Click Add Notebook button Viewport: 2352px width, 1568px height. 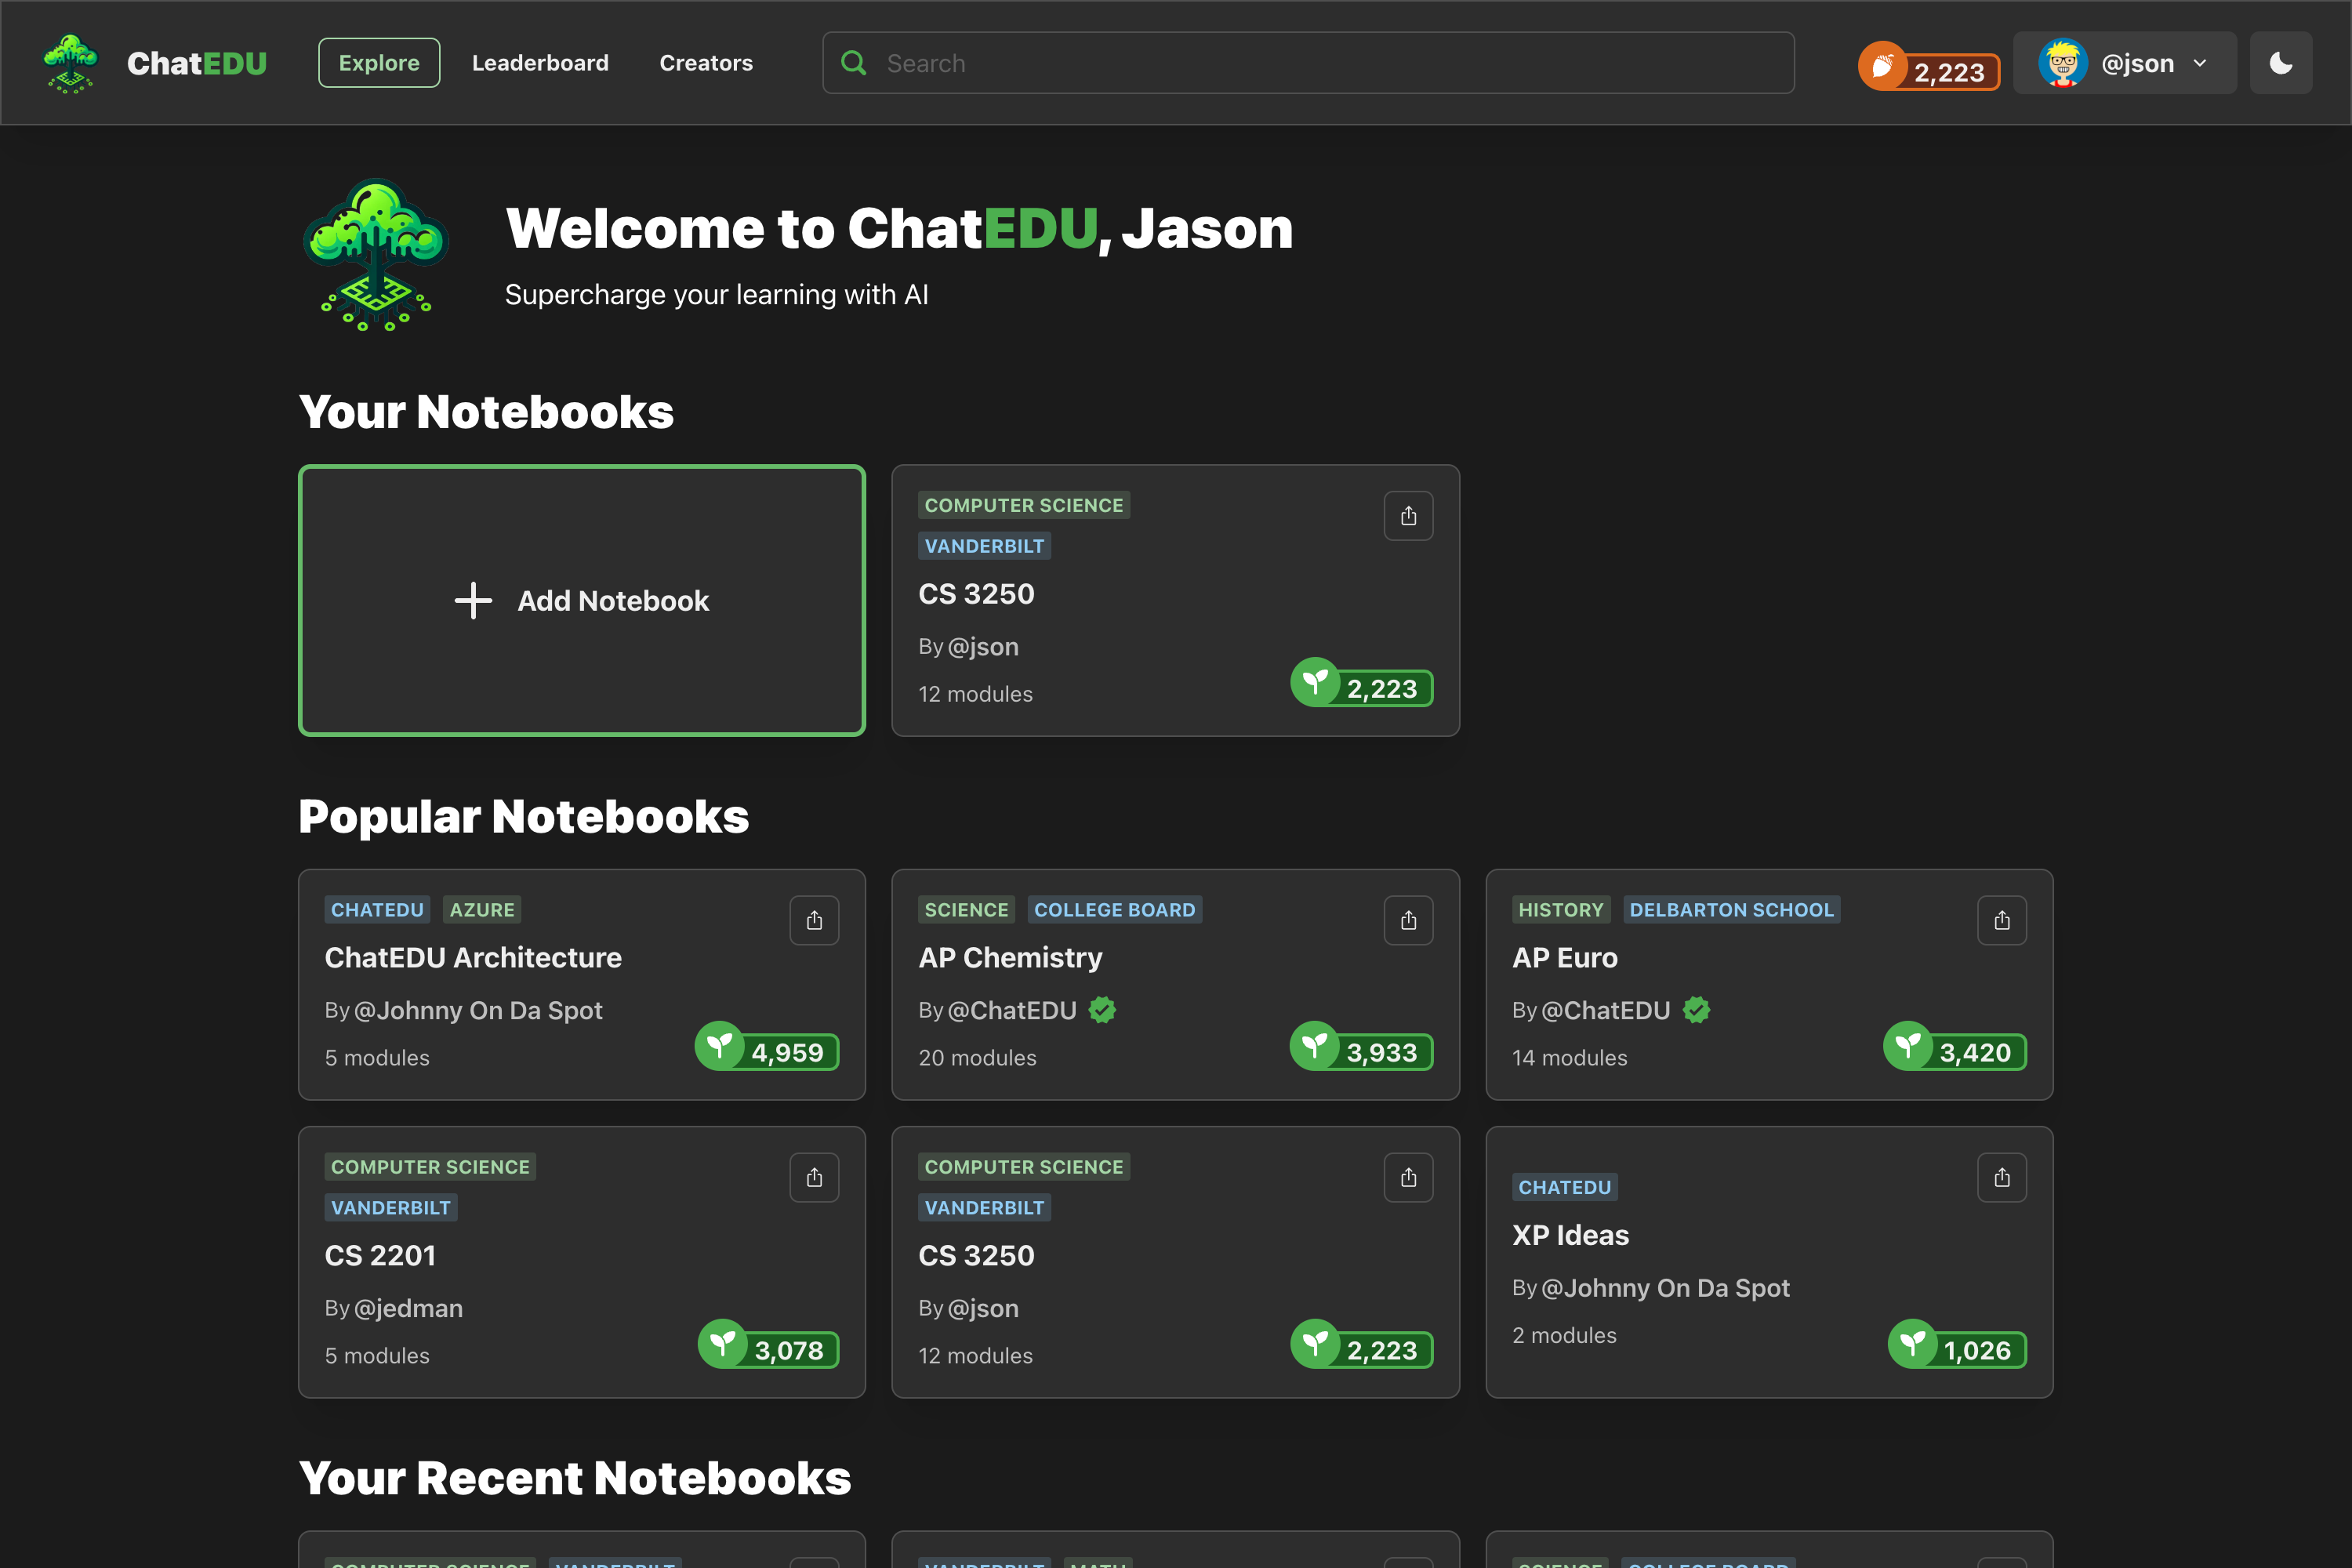point(581,600)
